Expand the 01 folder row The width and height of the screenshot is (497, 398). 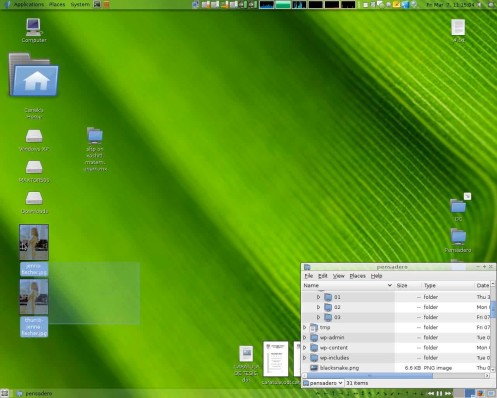(318, 297)
